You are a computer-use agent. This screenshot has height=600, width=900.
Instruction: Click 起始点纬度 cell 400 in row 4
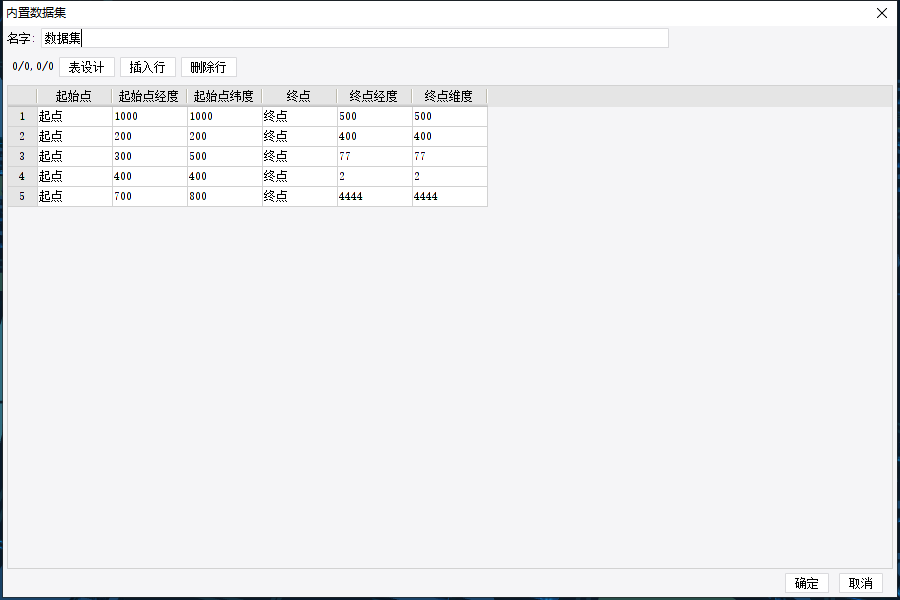[225, 177]
